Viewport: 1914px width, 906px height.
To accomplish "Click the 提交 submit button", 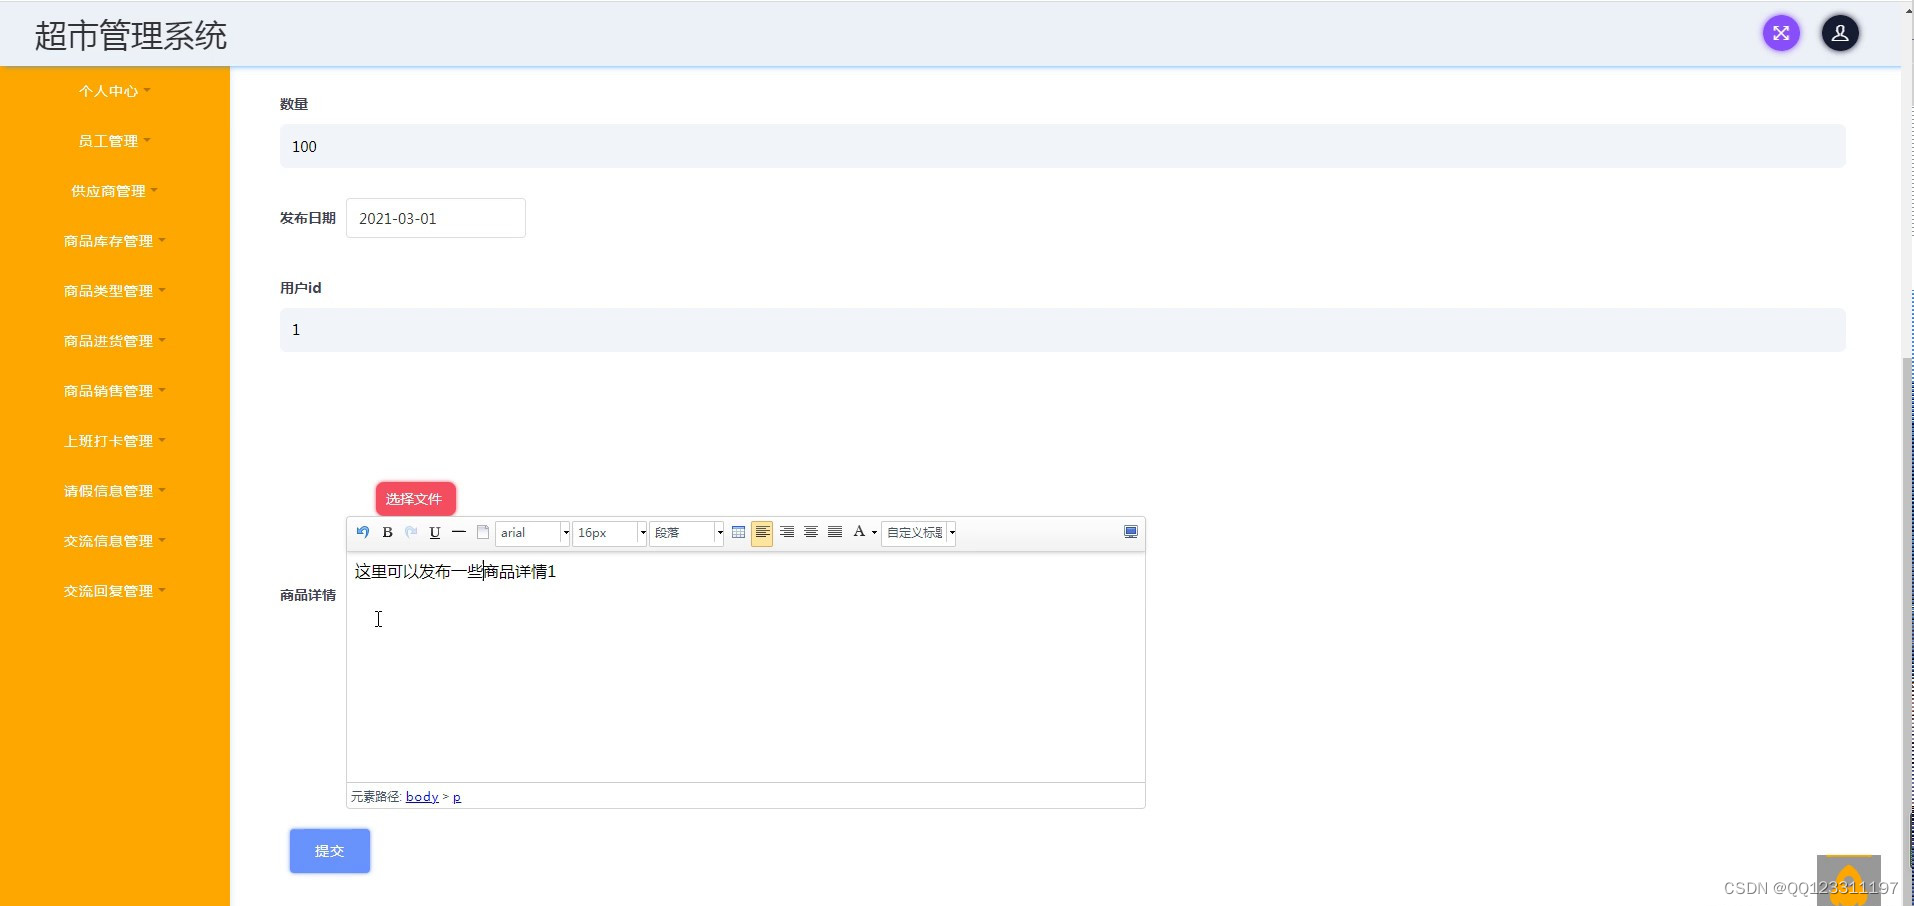I will 330,851.
